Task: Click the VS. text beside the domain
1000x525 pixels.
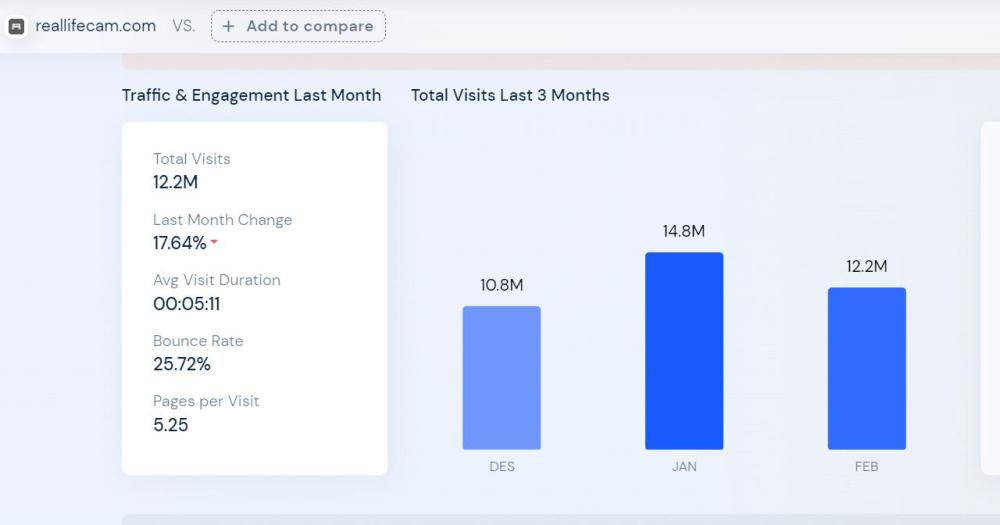Action: point(183,26)
